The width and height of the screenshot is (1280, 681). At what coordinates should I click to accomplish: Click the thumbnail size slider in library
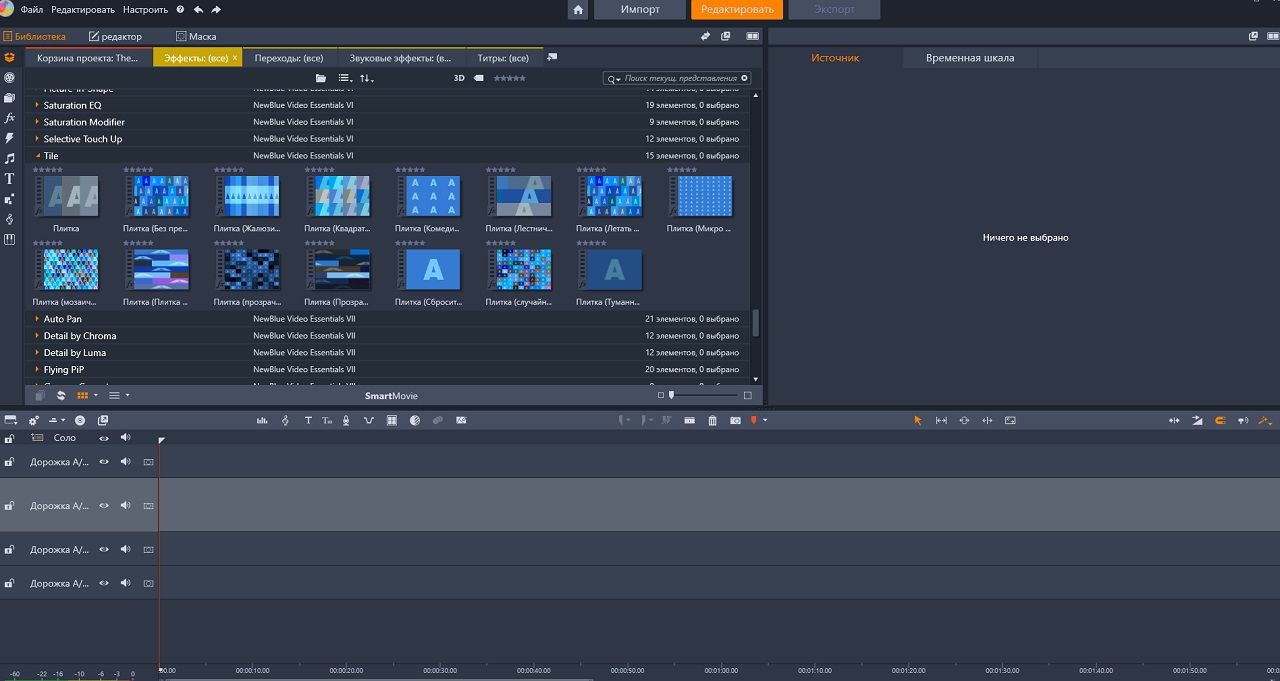(672, 395)
